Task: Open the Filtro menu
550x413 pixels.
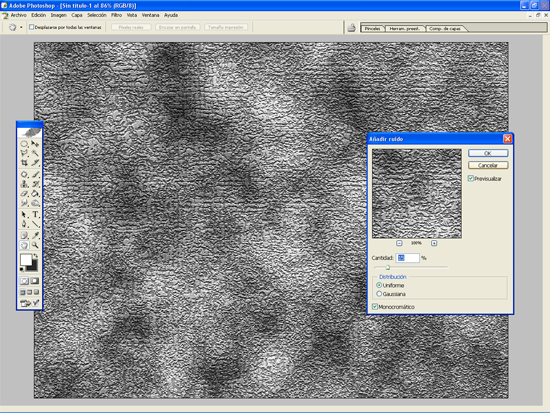Action: point(116,15)
